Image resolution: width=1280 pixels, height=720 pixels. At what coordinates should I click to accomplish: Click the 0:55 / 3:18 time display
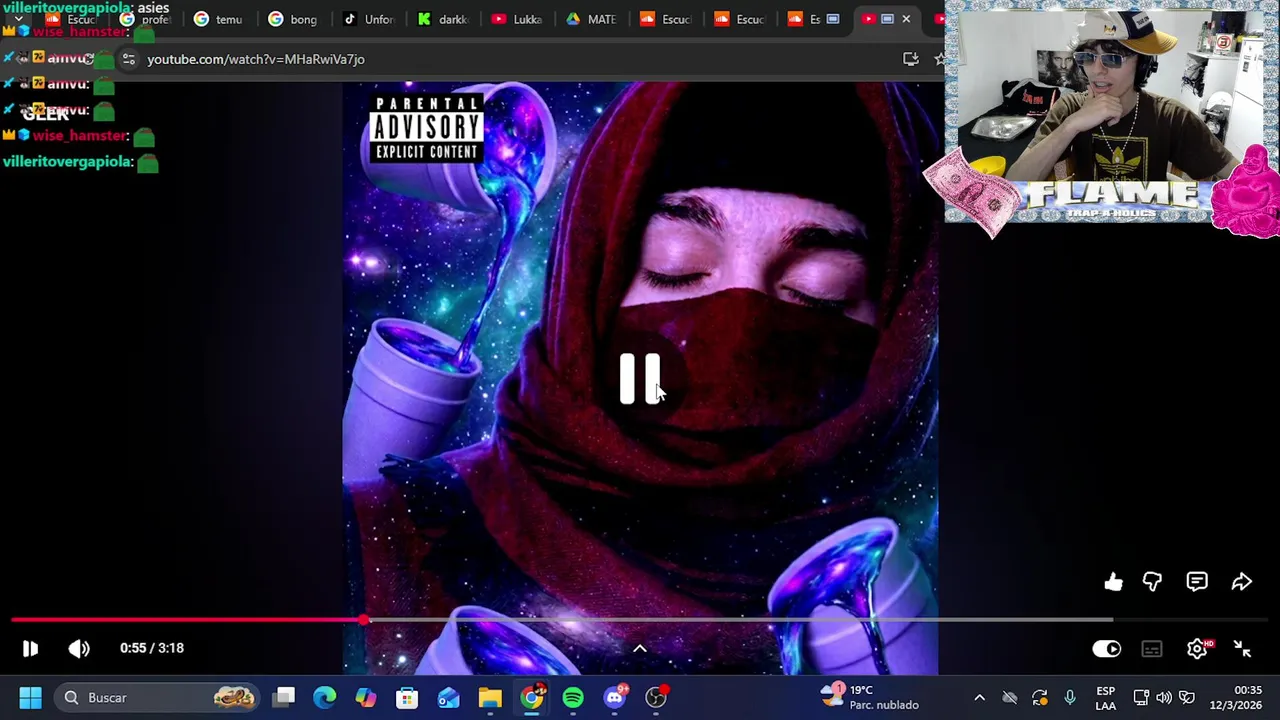click(152, 648)
